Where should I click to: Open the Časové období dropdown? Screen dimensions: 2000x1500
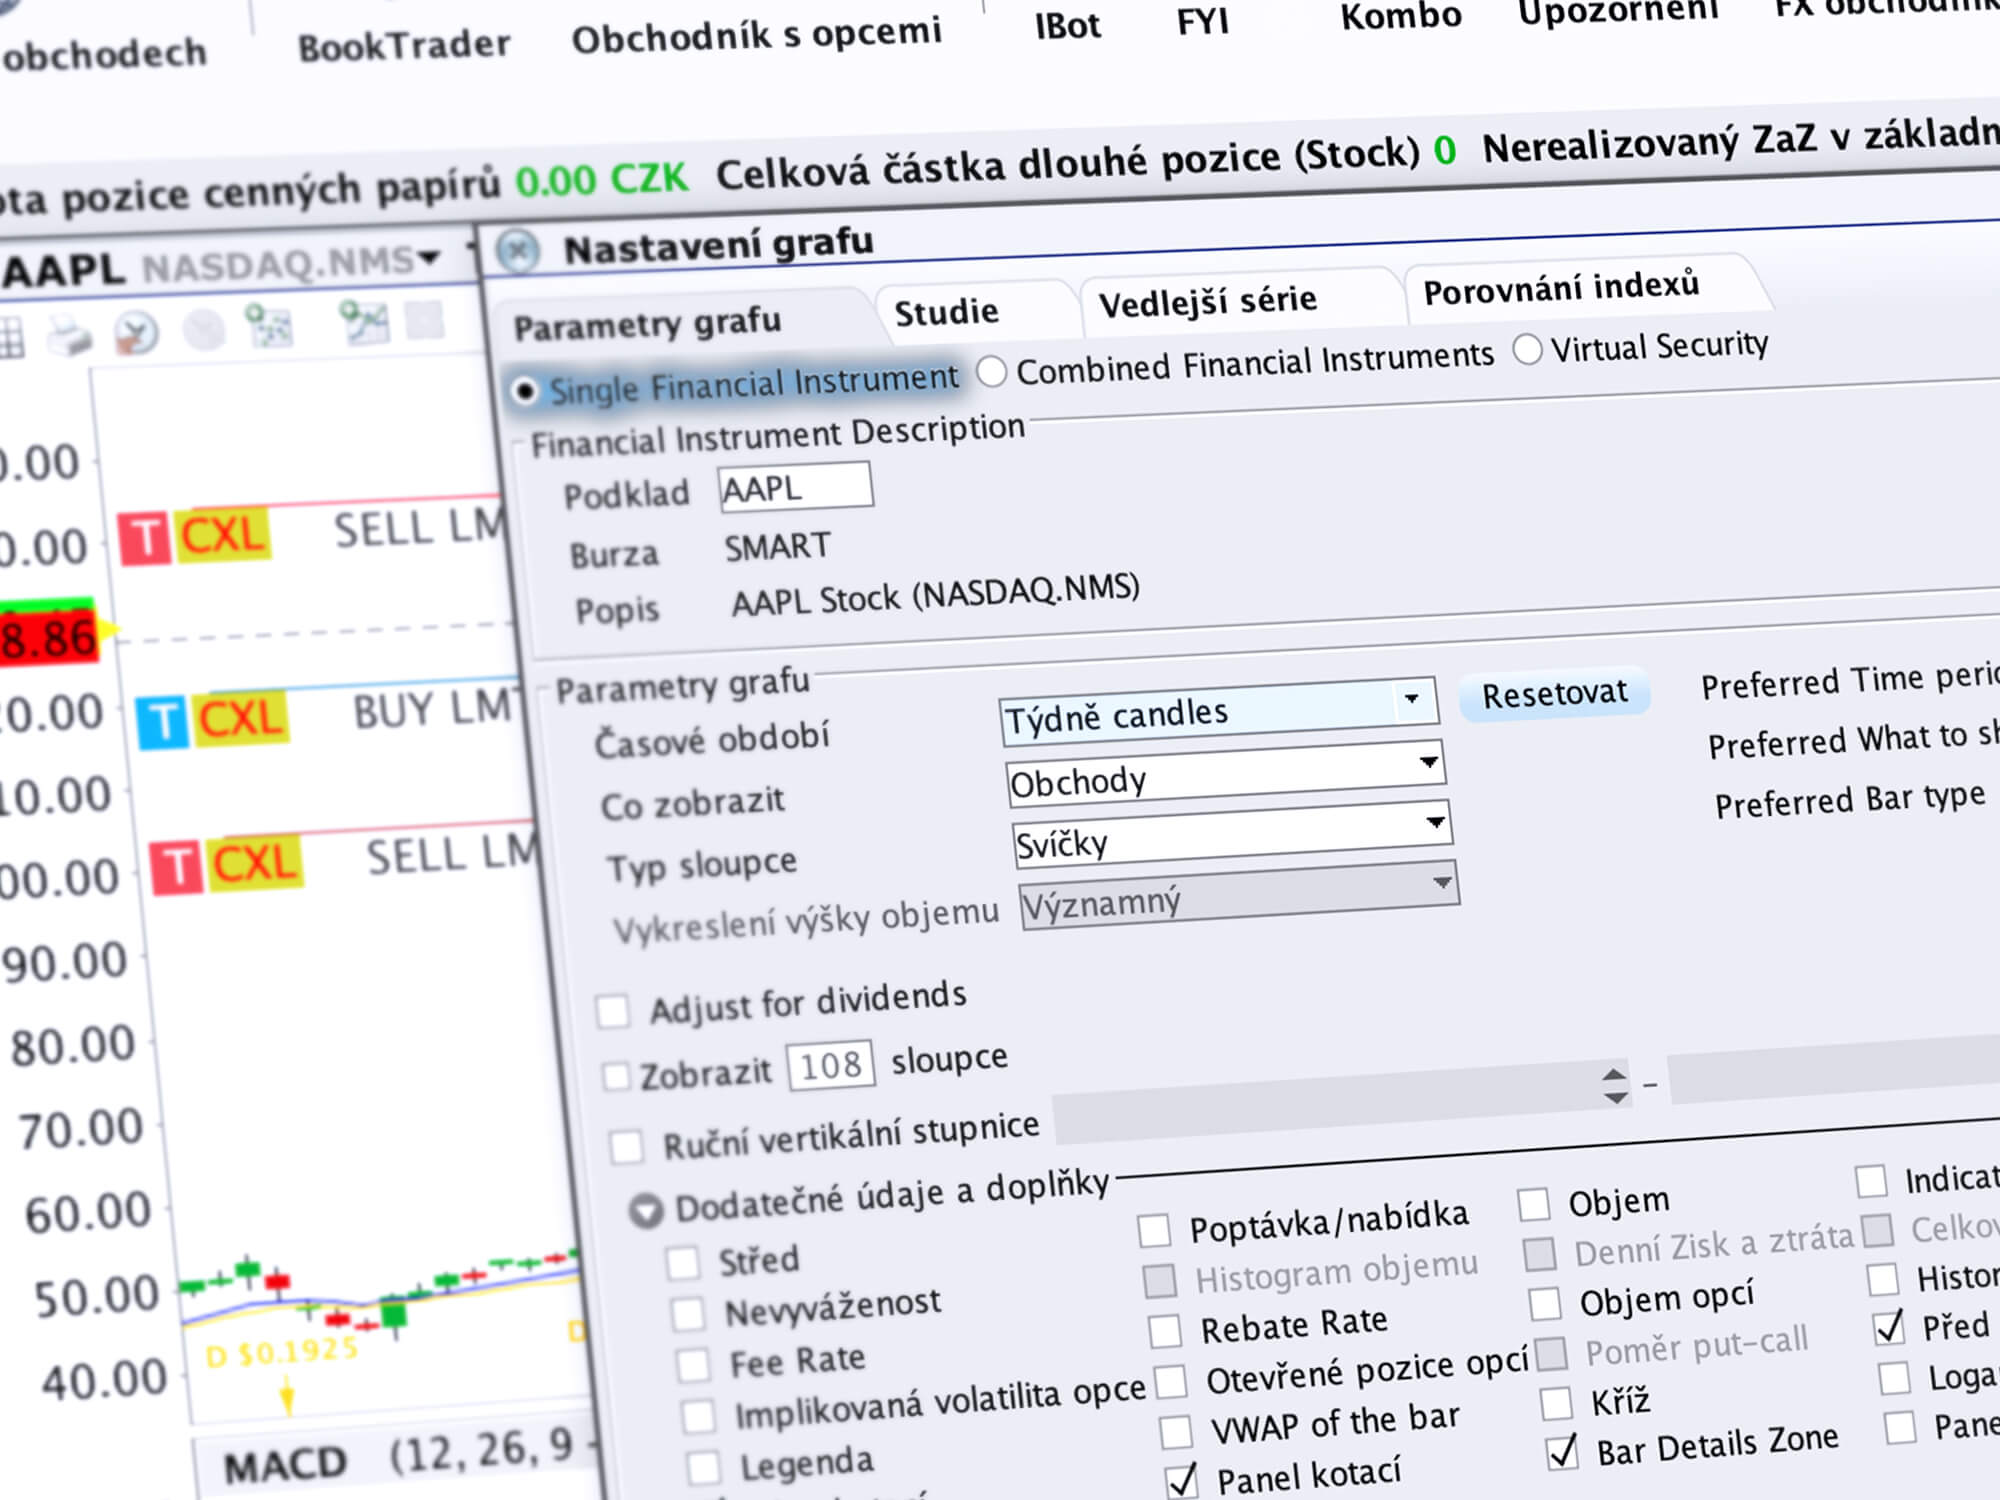(x=1219, y=714)
